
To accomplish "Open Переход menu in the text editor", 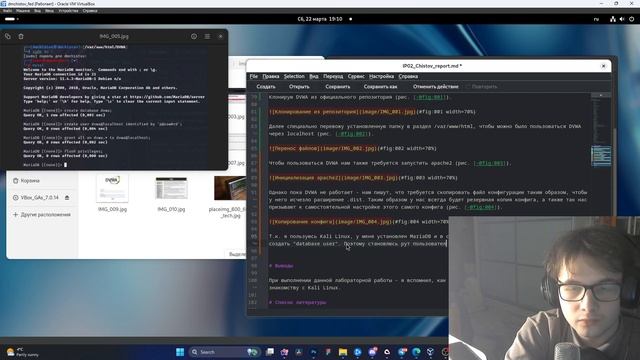I will point(333,76).
